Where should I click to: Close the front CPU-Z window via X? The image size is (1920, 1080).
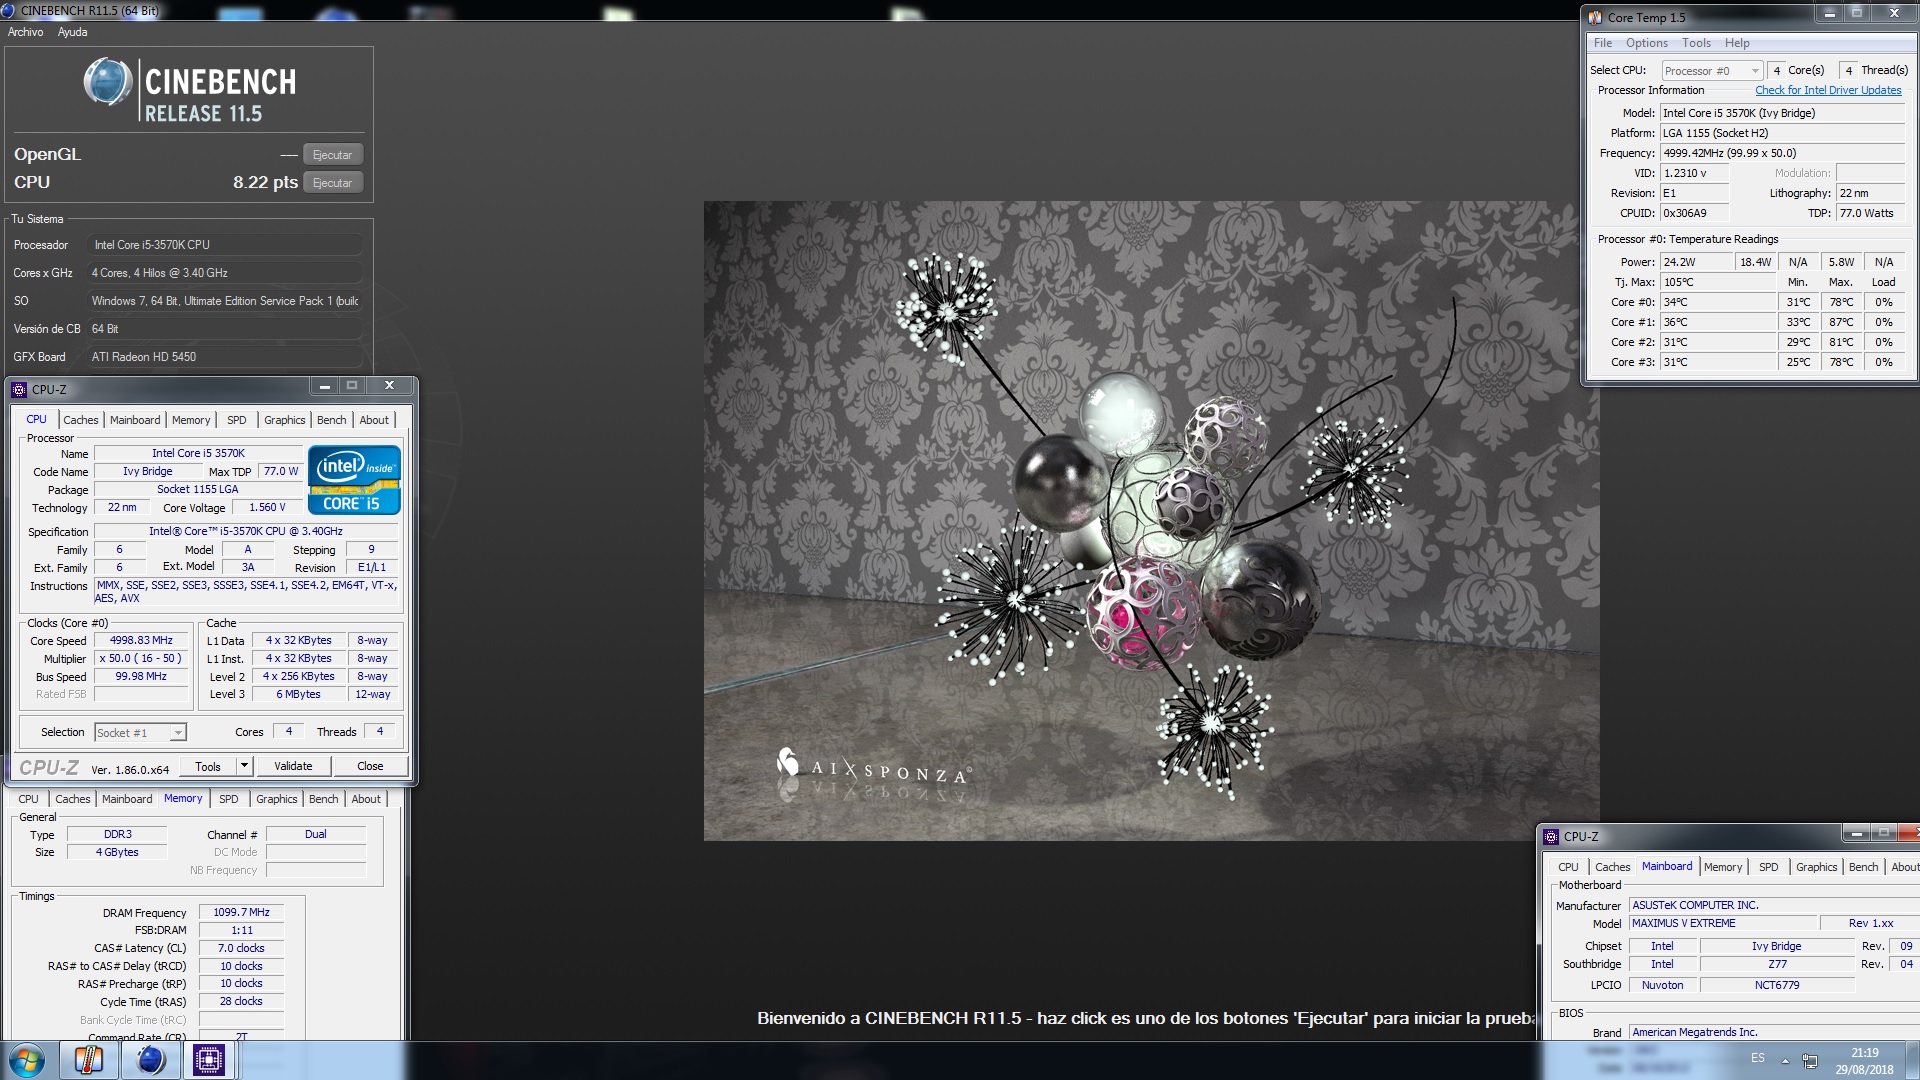389,386
